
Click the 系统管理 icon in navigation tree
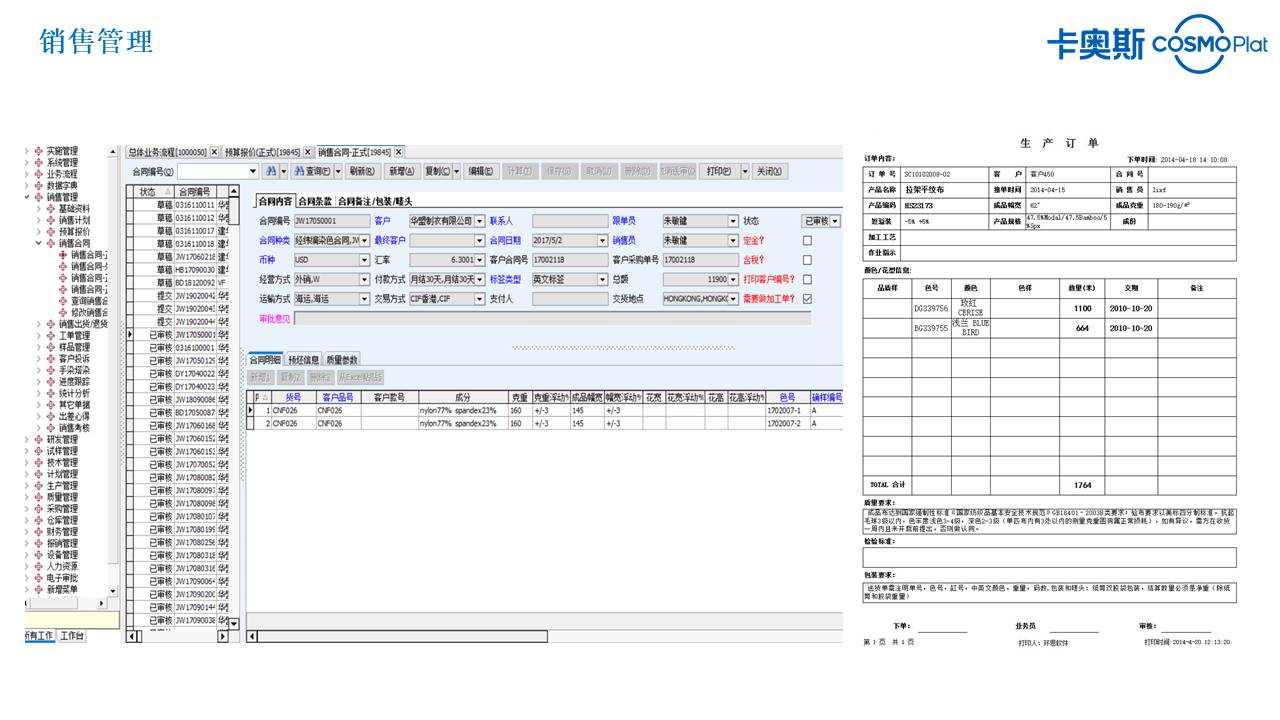40,162
